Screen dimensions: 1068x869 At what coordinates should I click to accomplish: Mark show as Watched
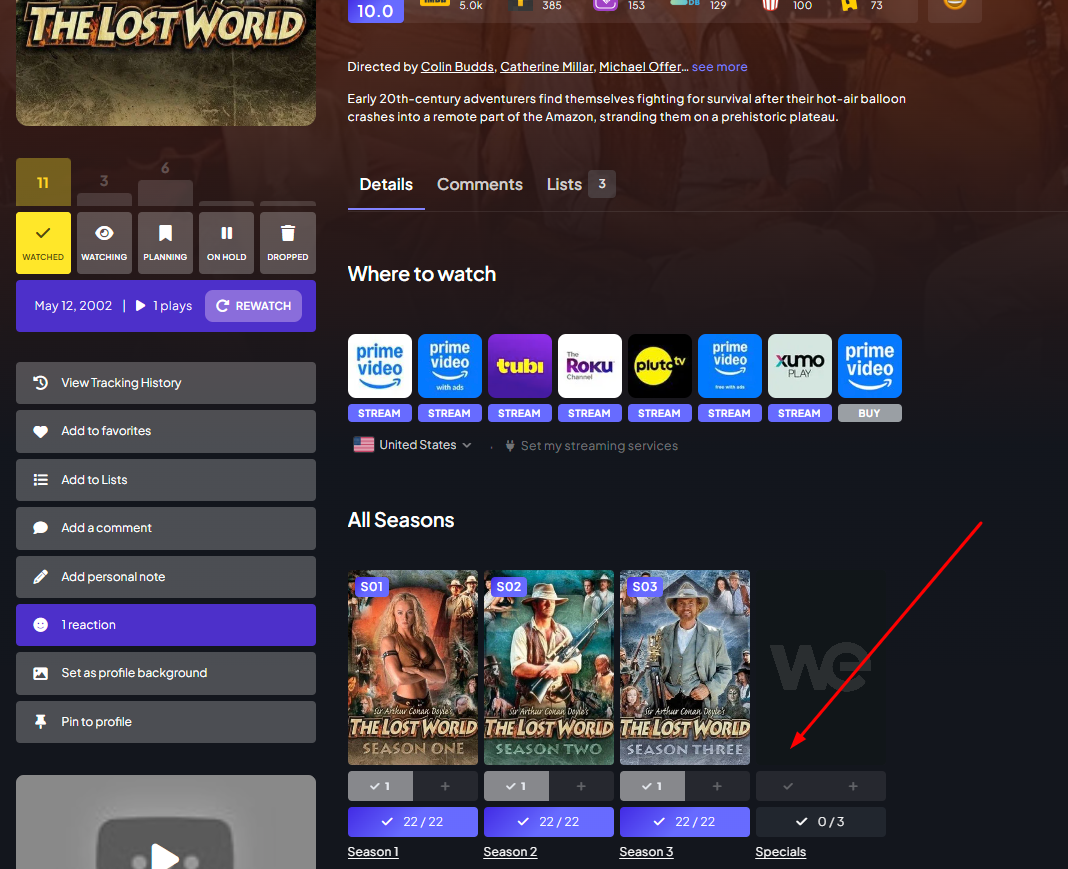[x=43, y=242]
